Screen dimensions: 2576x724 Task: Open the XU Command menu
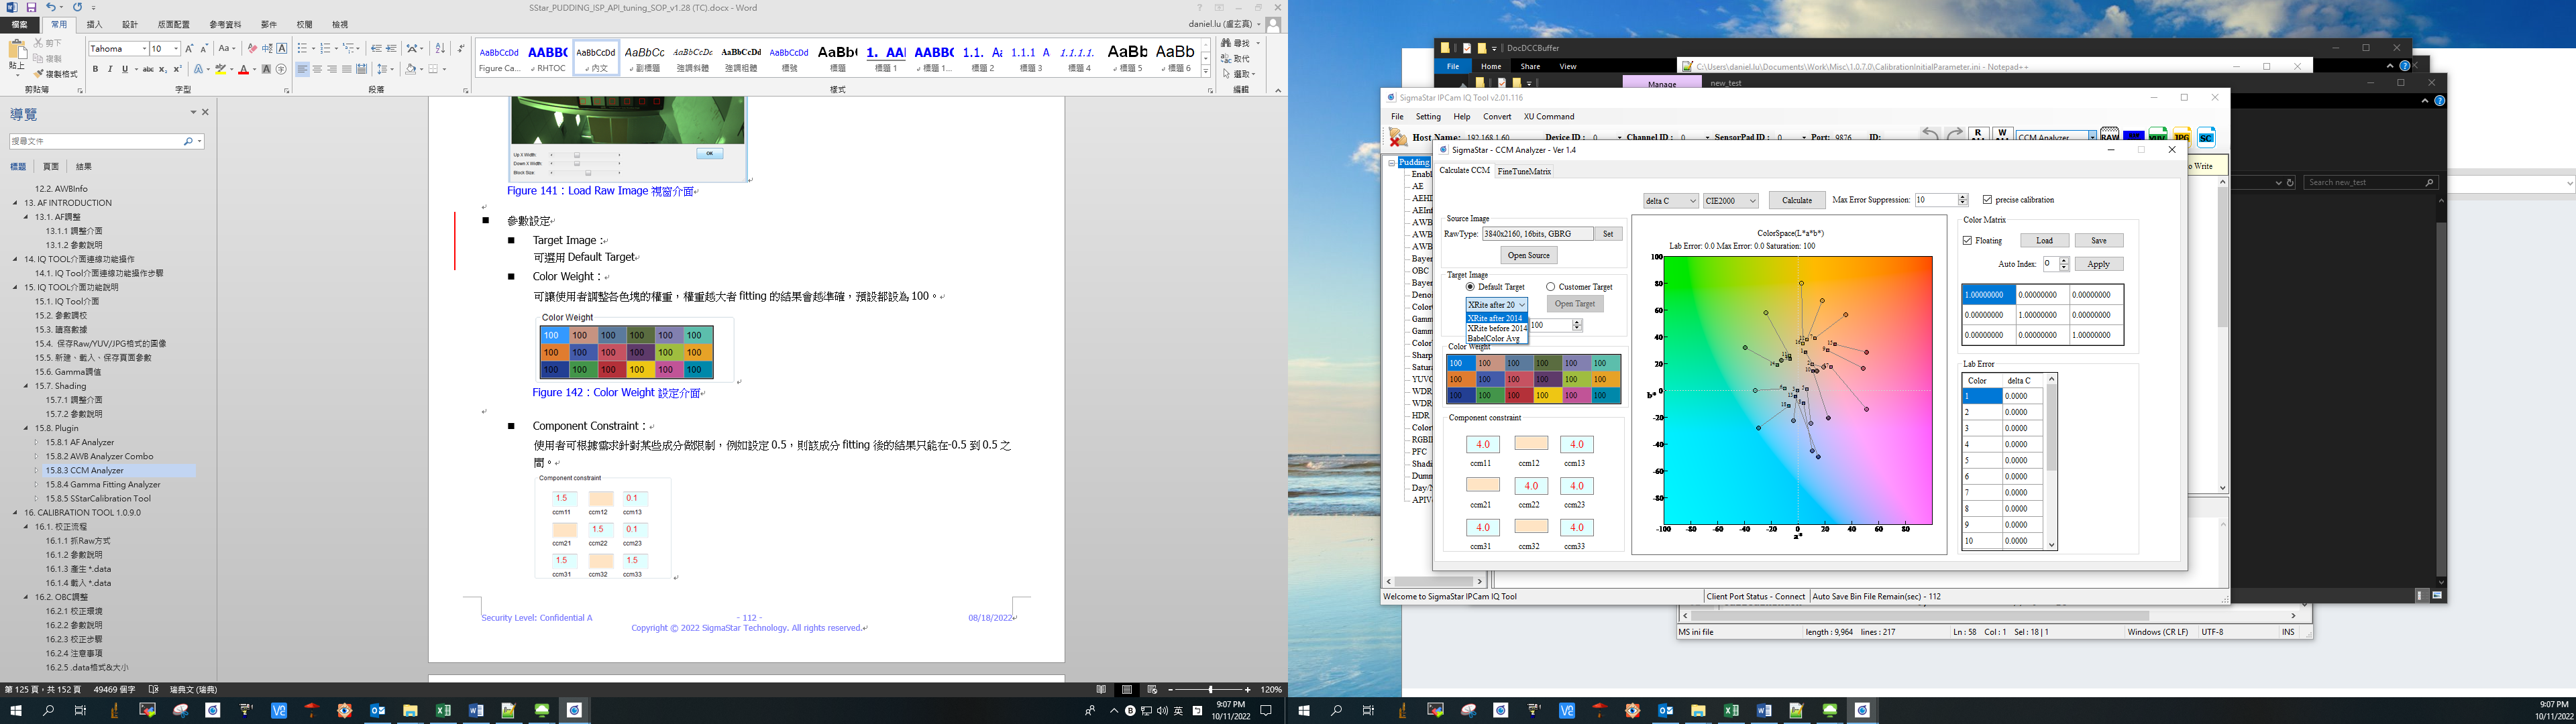tap(1549, 116)
